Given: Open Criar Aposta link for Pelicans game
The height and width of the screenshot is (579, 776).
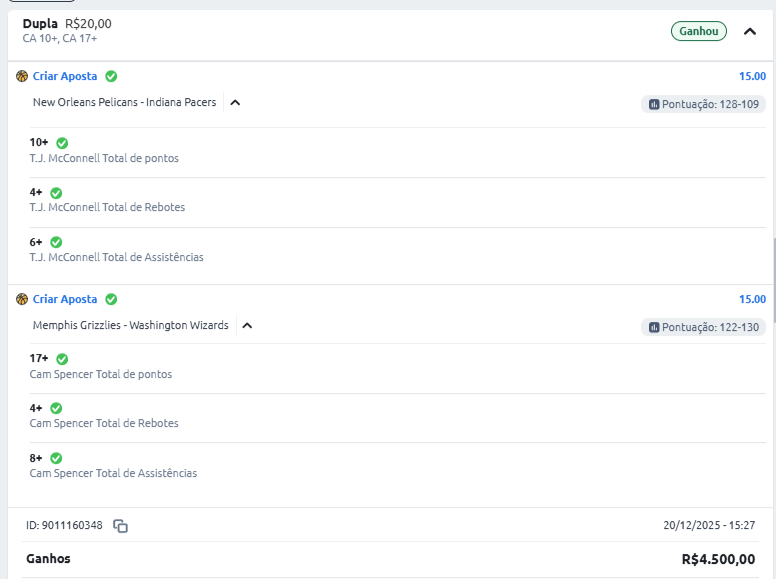Looking at the screenshot, I should pos(65,76).
